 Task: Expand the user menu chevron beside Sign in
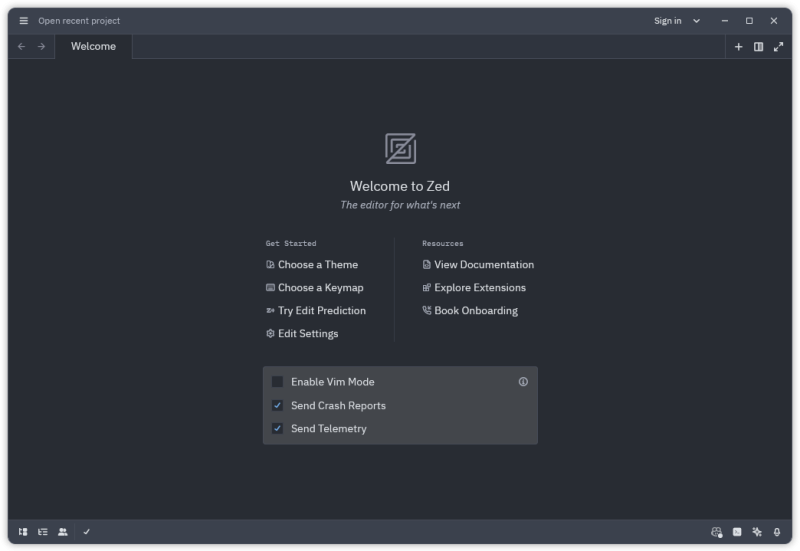tap(697, 20)
